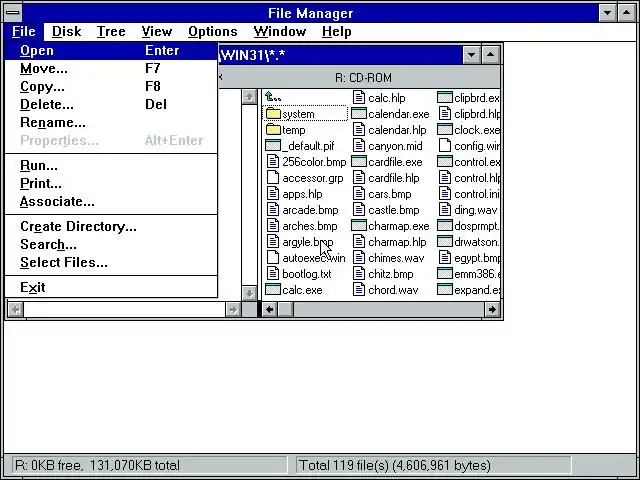The width and height of the screenshot is (640, 480).
Task: Open the Disk menu
Action: 67,31
